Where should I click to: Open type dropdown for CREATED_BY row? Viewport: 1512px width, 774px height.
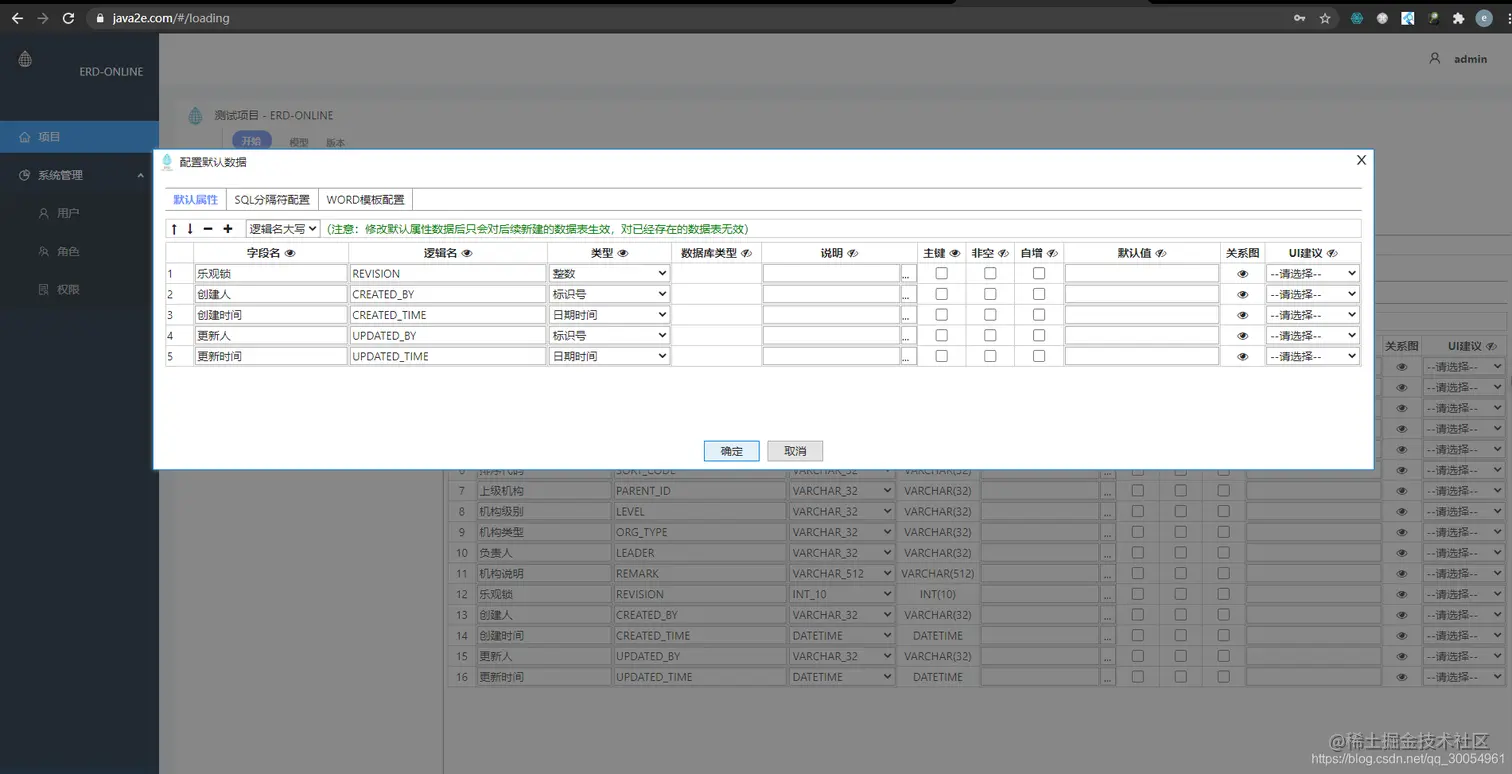(609, 294)
